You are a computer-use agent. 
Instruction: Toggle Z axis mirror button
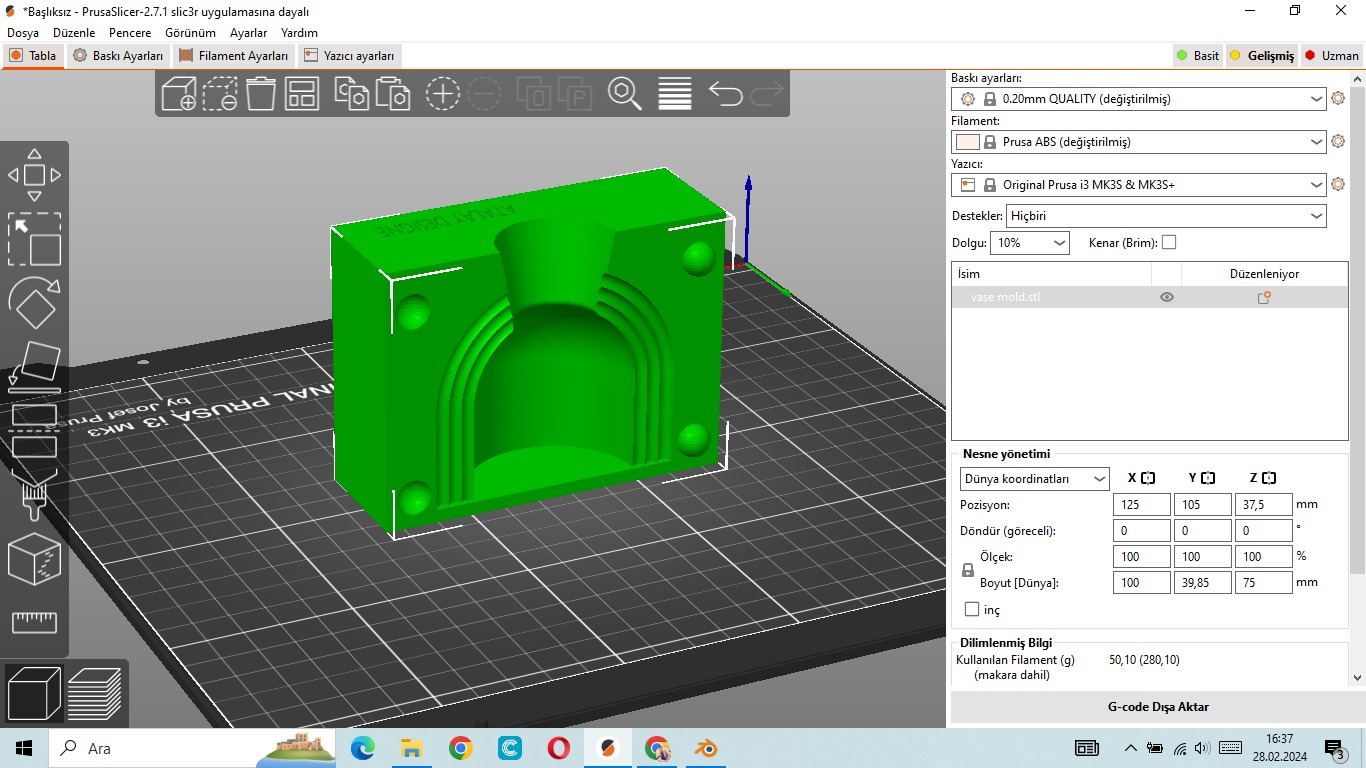tap(1269, 478)
